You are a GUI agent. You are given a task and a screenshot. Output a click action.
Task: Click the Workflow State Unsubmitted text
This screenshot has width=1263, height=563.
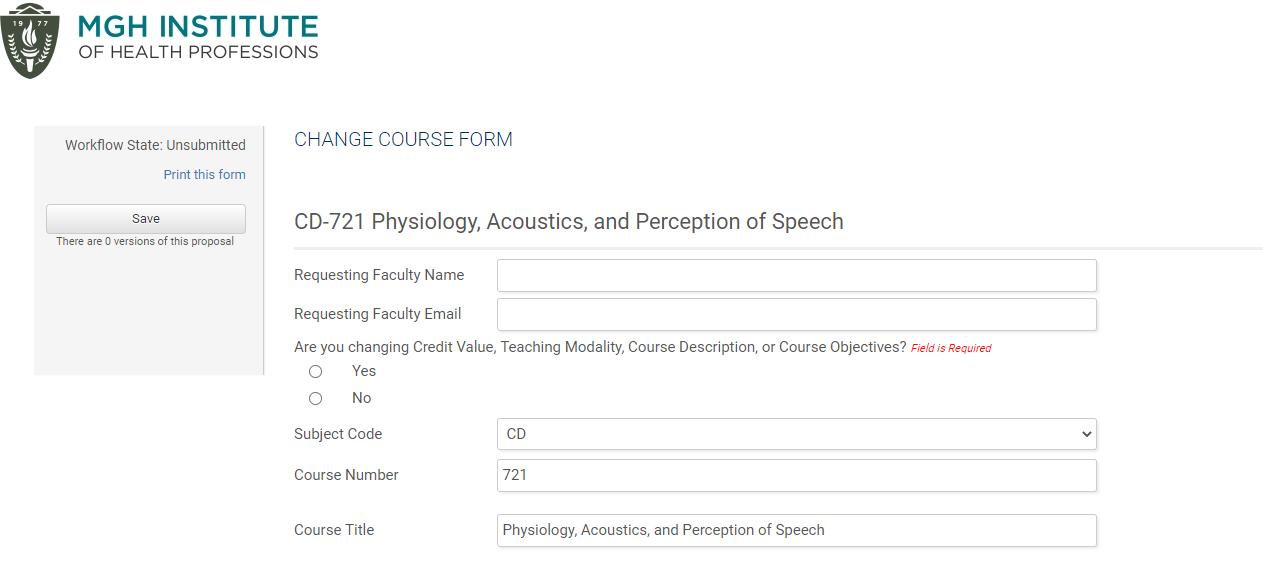click(x=155, y=145)
